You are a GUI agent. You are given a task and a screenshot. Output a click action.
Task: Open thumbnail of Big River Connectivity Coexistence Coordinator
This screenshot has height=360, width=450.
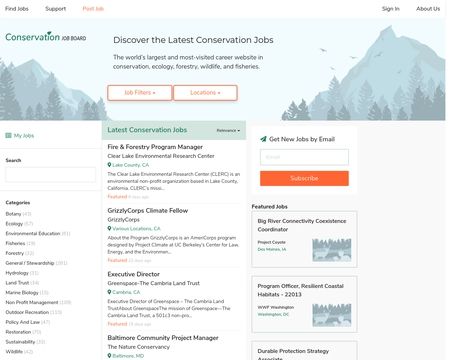tap(332, 250)
